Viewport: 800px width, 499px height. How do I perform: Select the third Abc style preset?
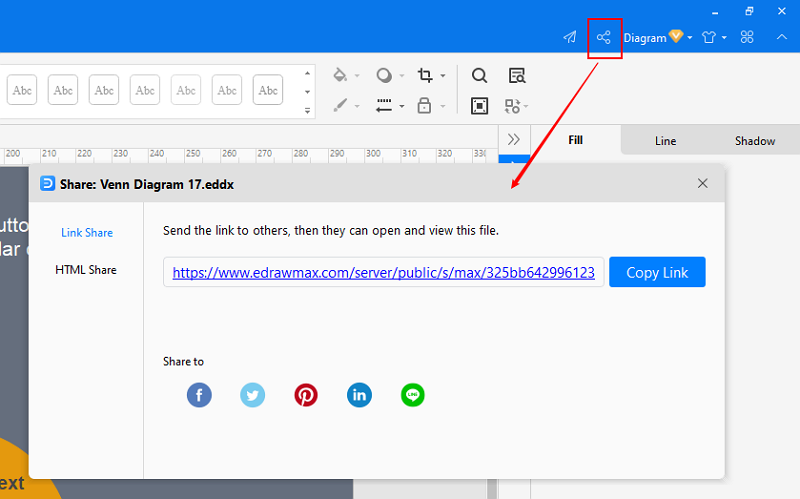coord(104,90)
